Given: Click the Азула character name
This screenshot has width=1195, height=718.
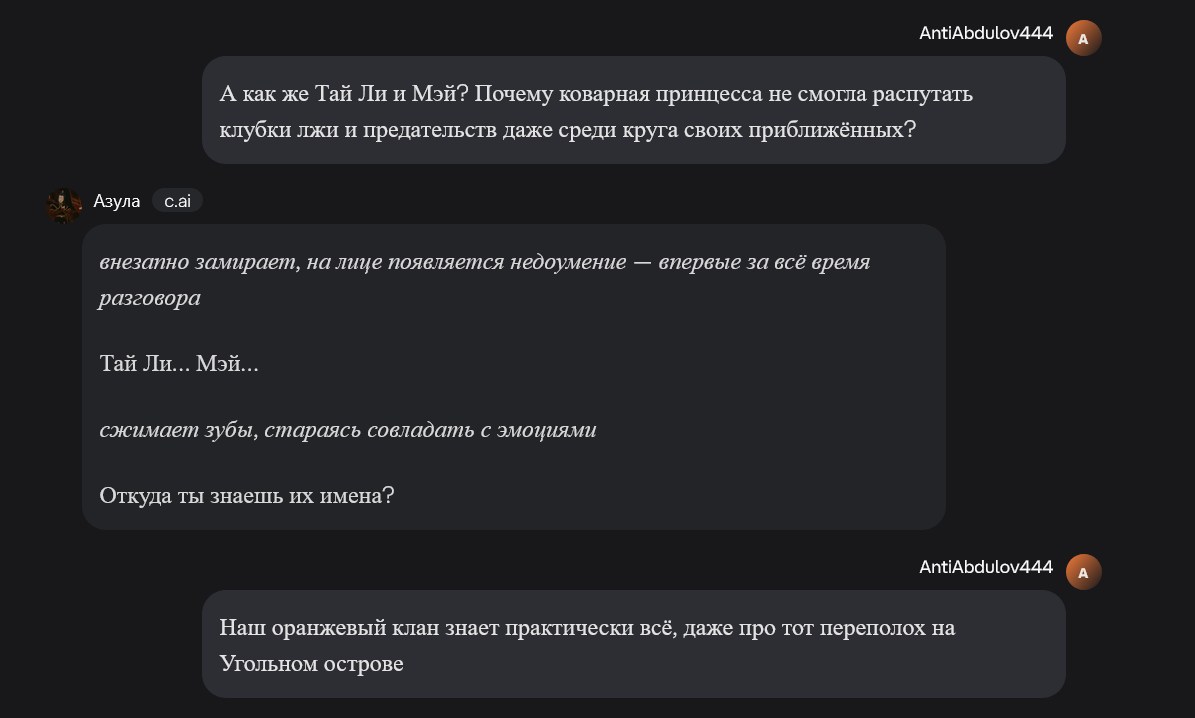Looking at the screenshot, I should click(x=116, y=201).
